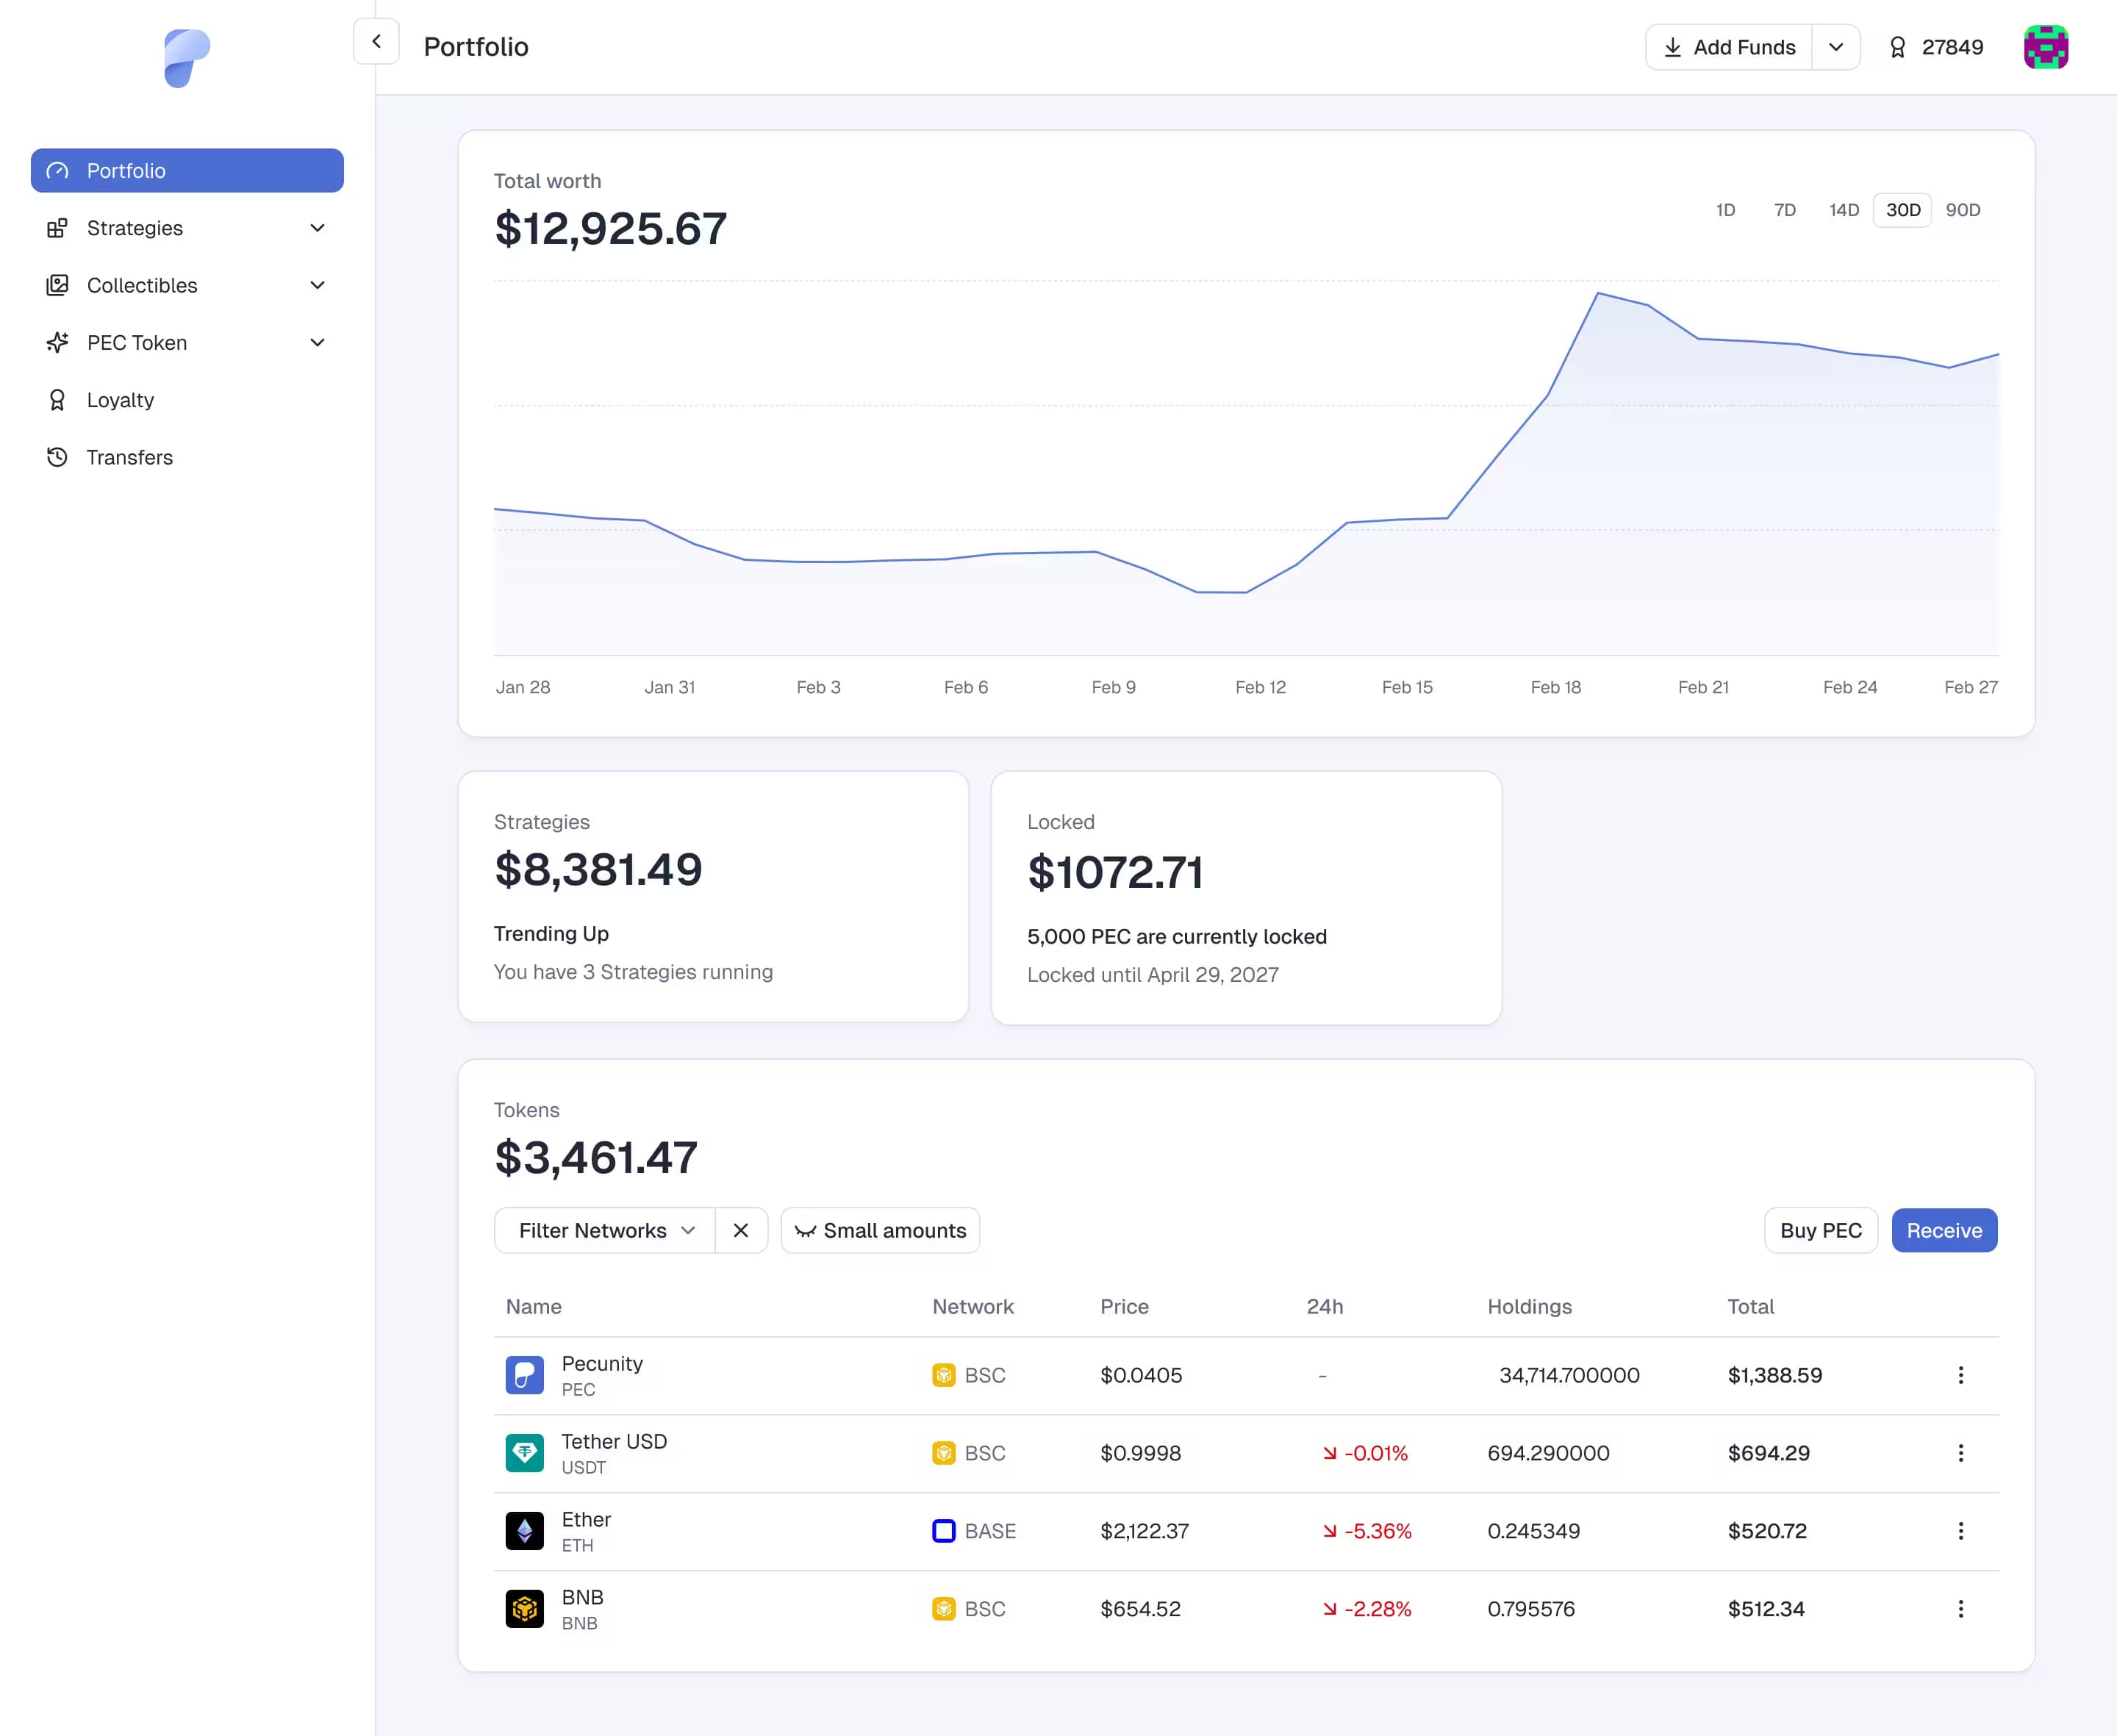Click the Collectibles icon in the sidebar
This screenshot has width=2117, height=1736.
[57, 285]
